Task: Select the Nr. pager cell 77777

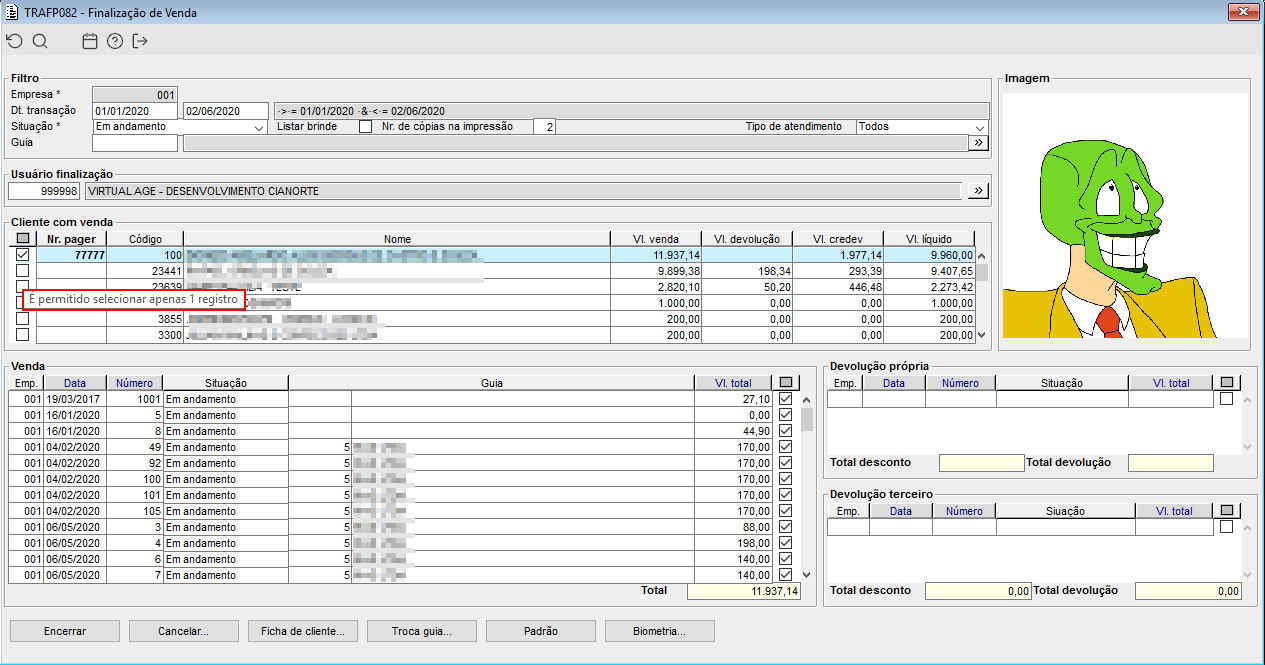Action: pos(73,255)
